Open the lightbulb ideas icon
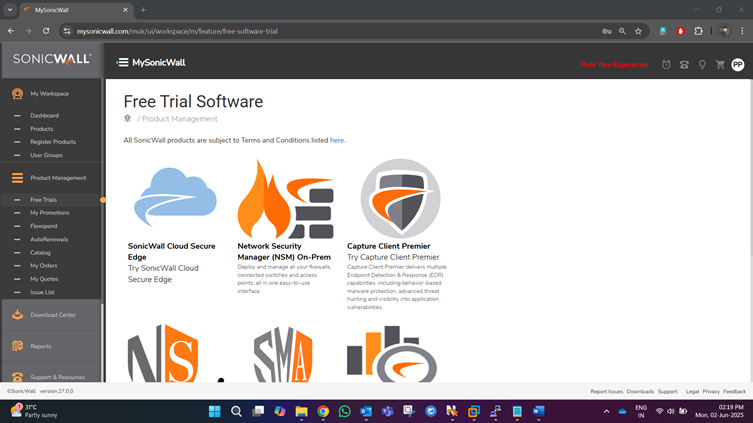The image size is (753, 423). (702, 65)
